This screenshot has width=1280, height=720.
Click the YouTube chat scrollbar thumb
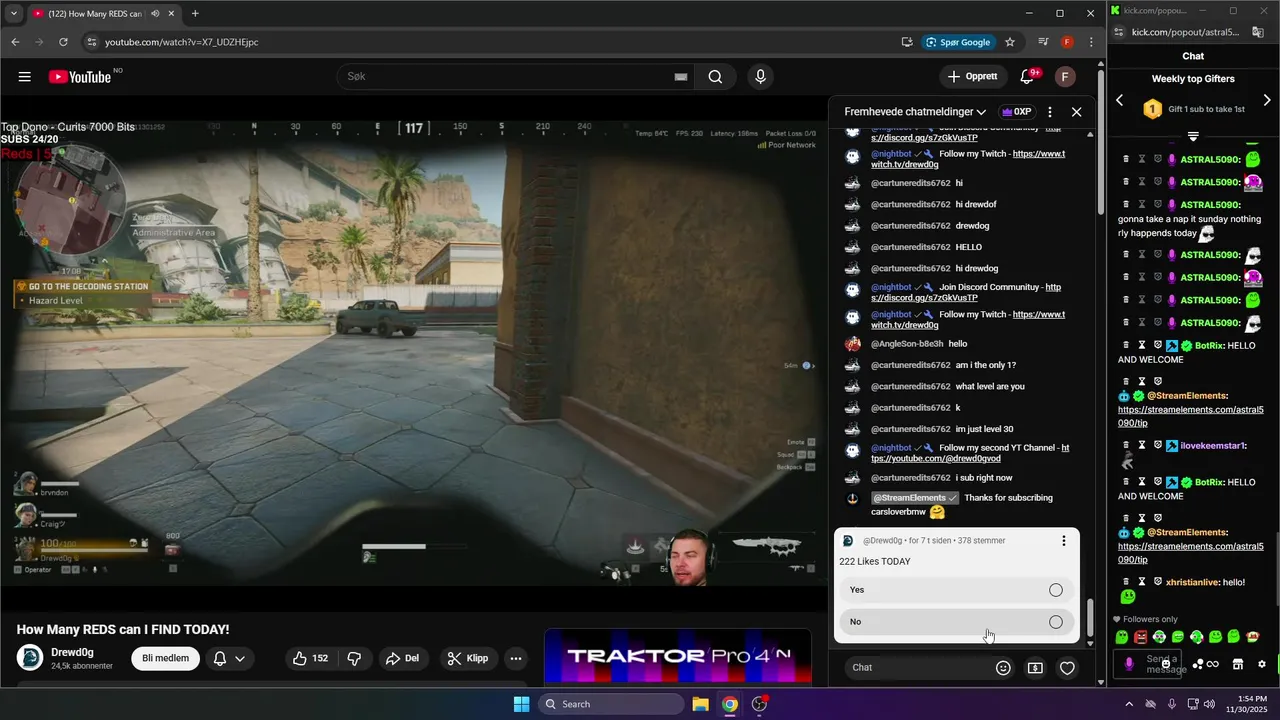tap(1091, 618)
